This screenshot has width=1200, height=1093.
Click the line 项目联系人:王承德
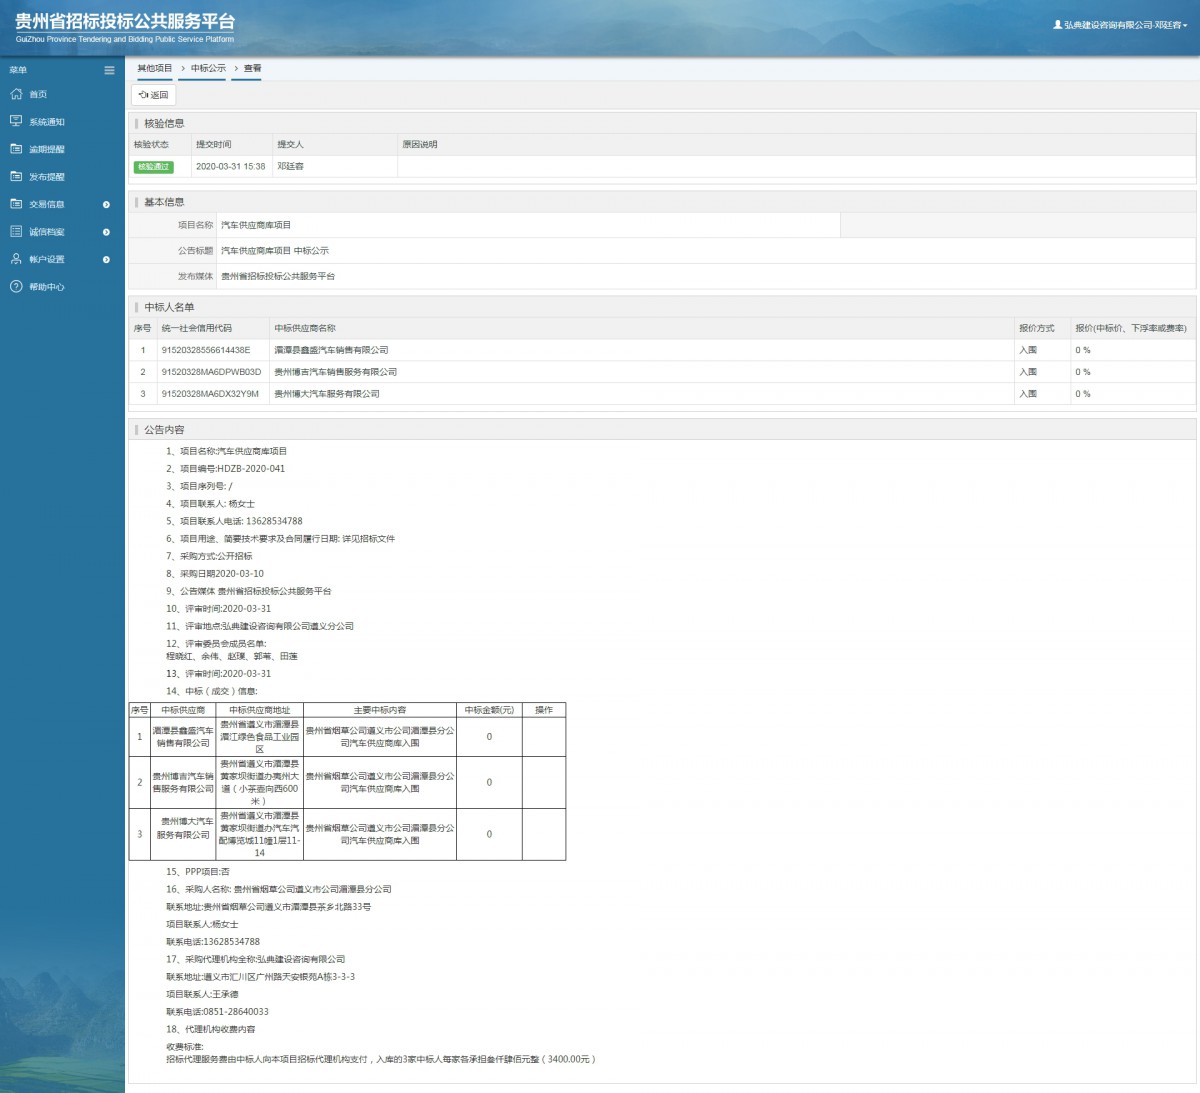[202, 994]
